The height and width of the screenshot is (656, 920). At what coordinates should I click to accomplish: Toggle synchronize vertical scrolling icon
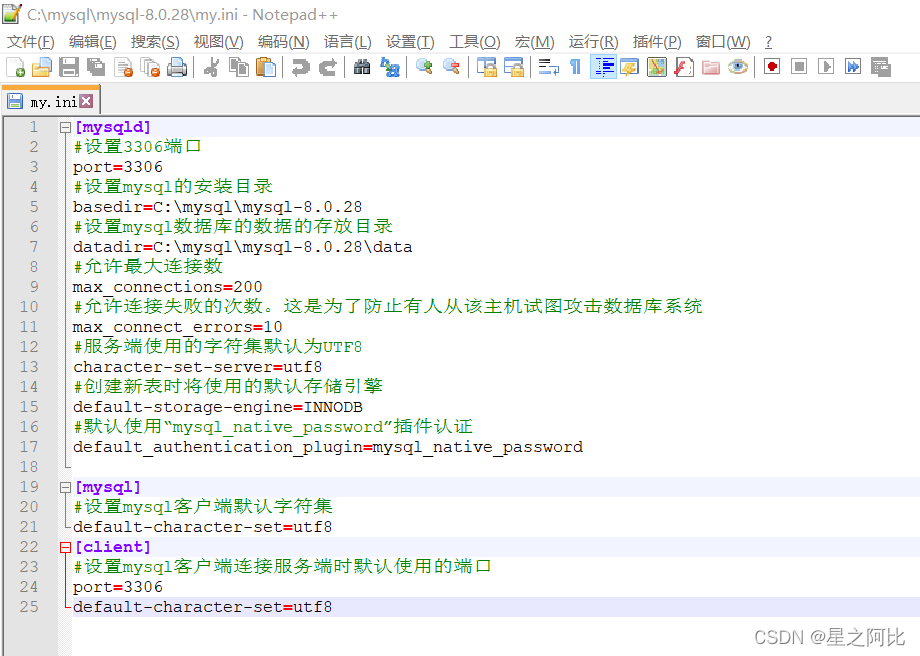click(486, 67)
